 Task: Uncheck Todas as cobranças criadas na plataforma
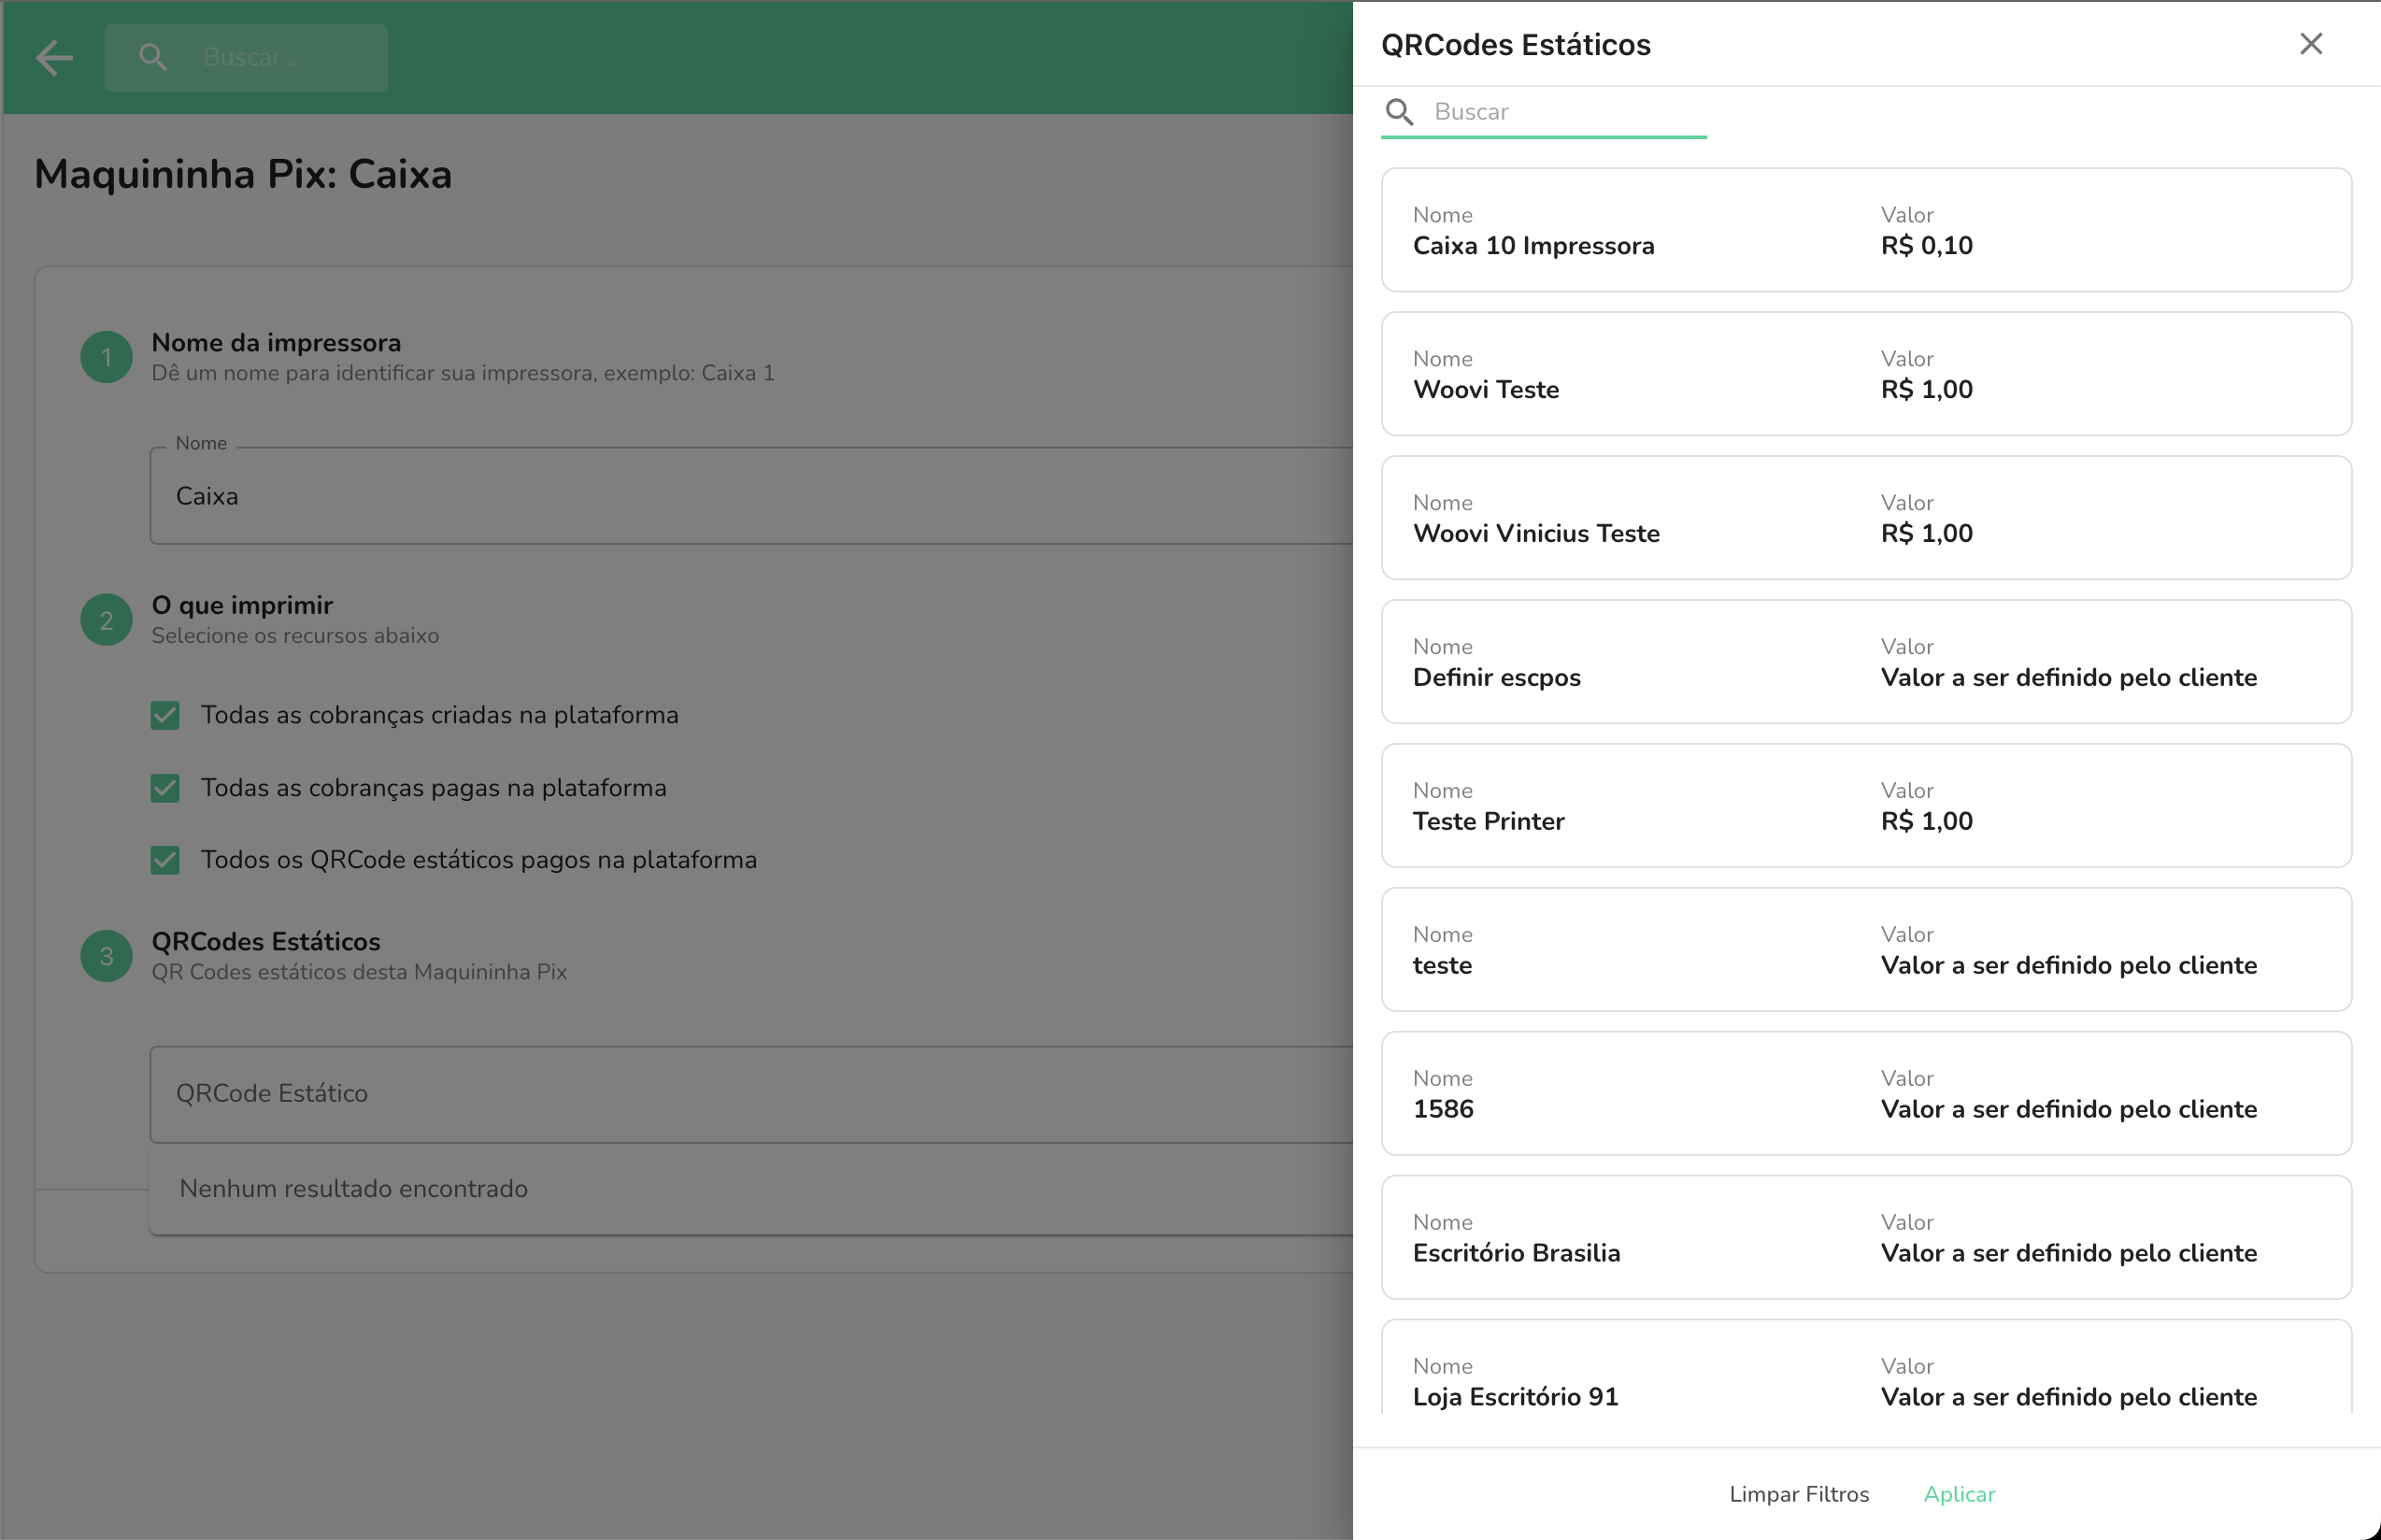(x=165, y=715)
